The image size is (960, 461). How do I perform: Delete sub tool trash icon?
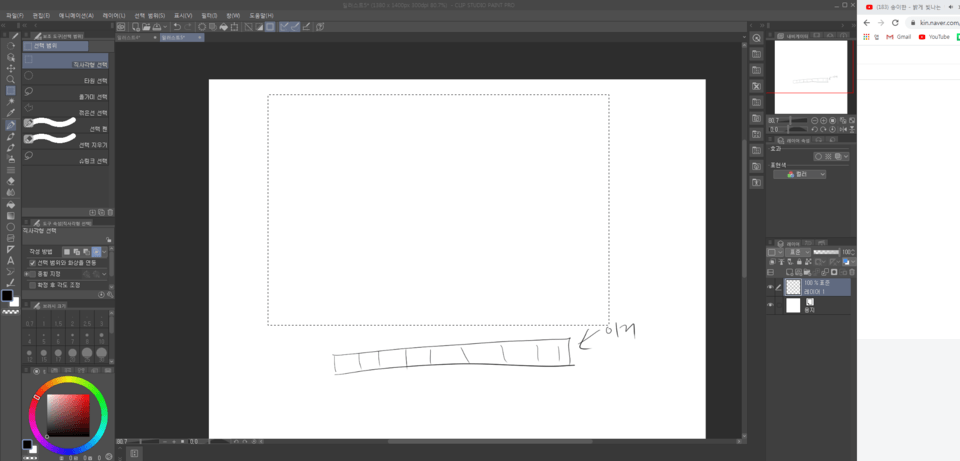click(x=110, y=212)
